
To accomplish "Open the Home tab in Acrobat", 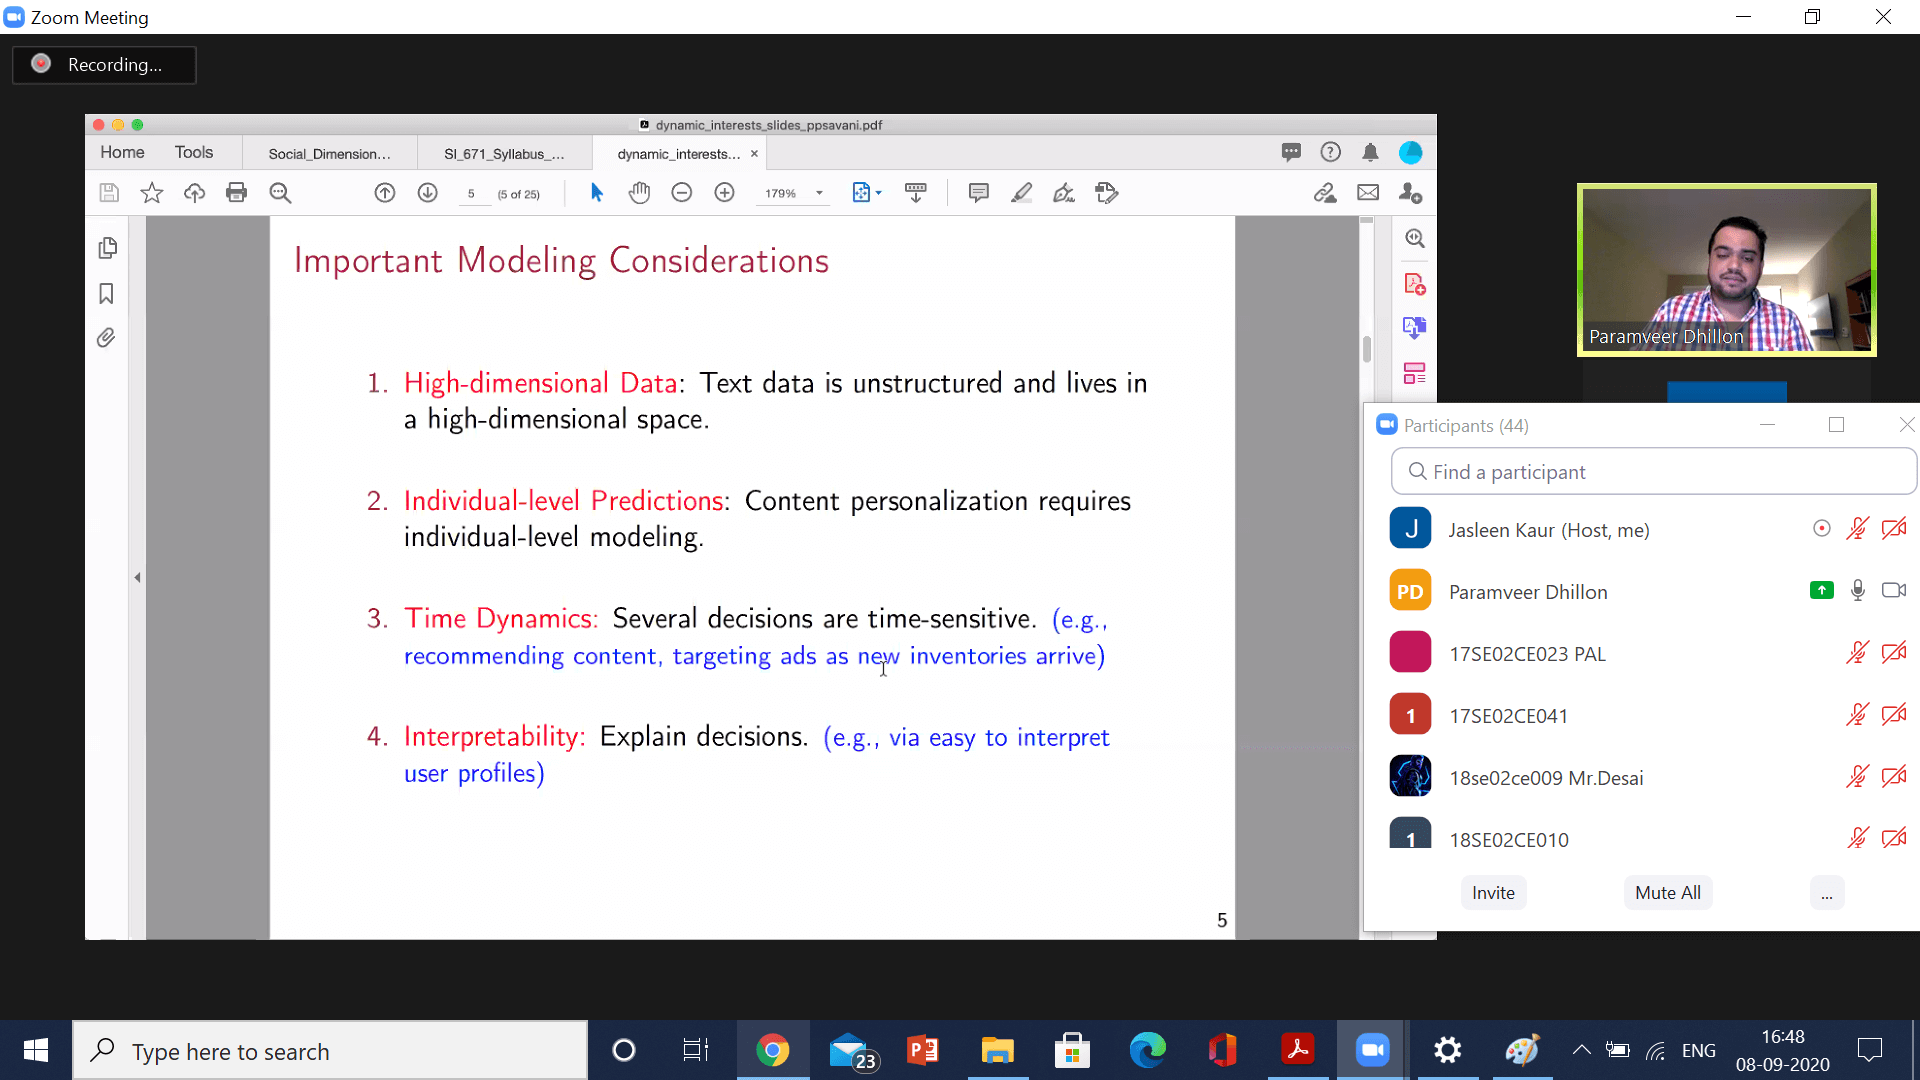I will pos(122,152).
